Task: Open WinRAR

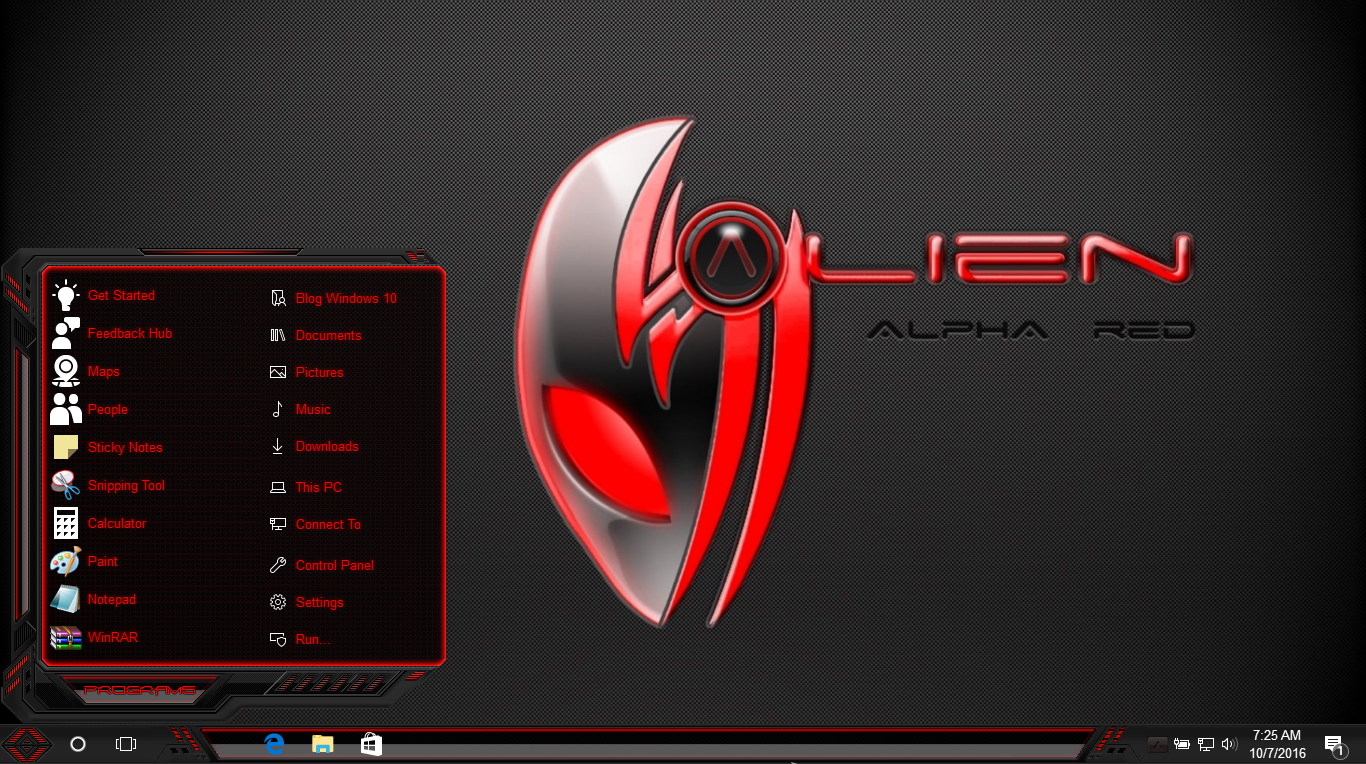Action: [x=111, y=637]
